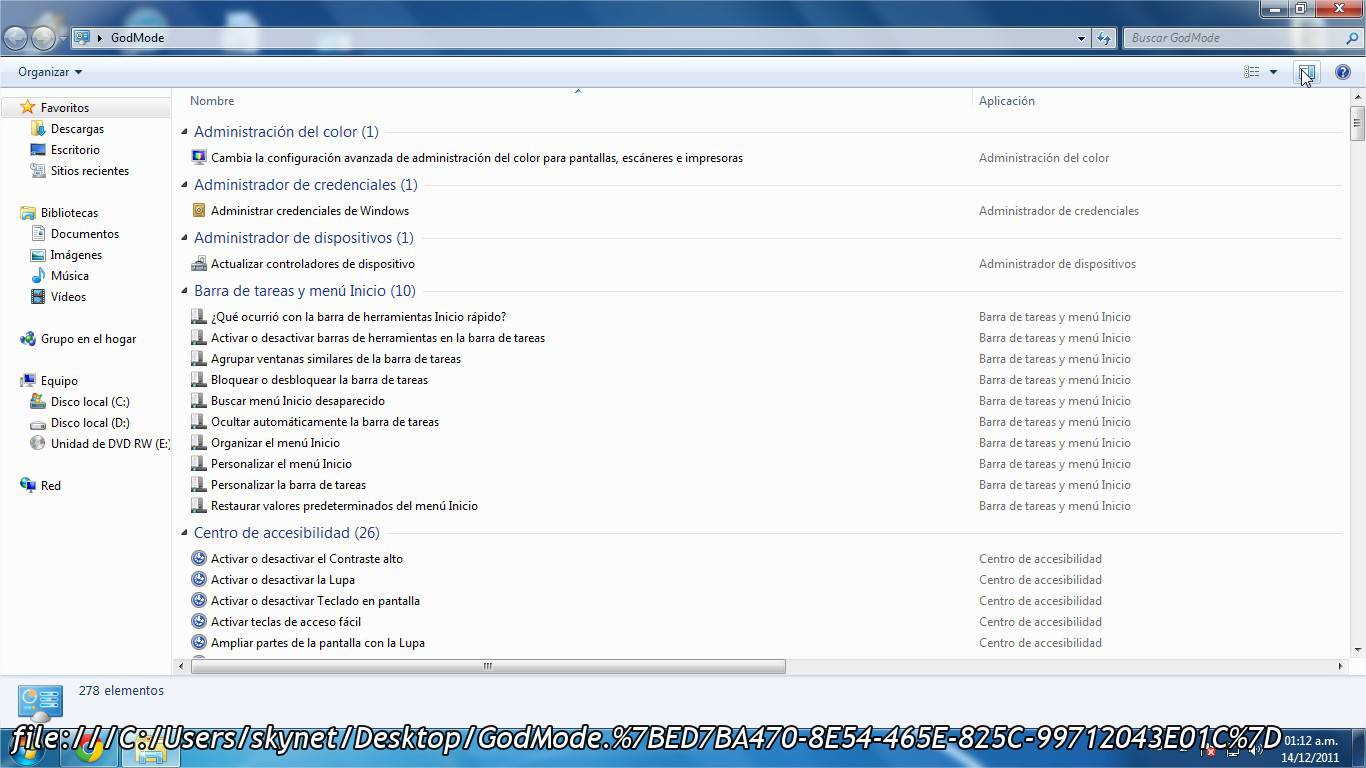Collapse Barra de tareas y menú Inicio group

click(184, 291)
